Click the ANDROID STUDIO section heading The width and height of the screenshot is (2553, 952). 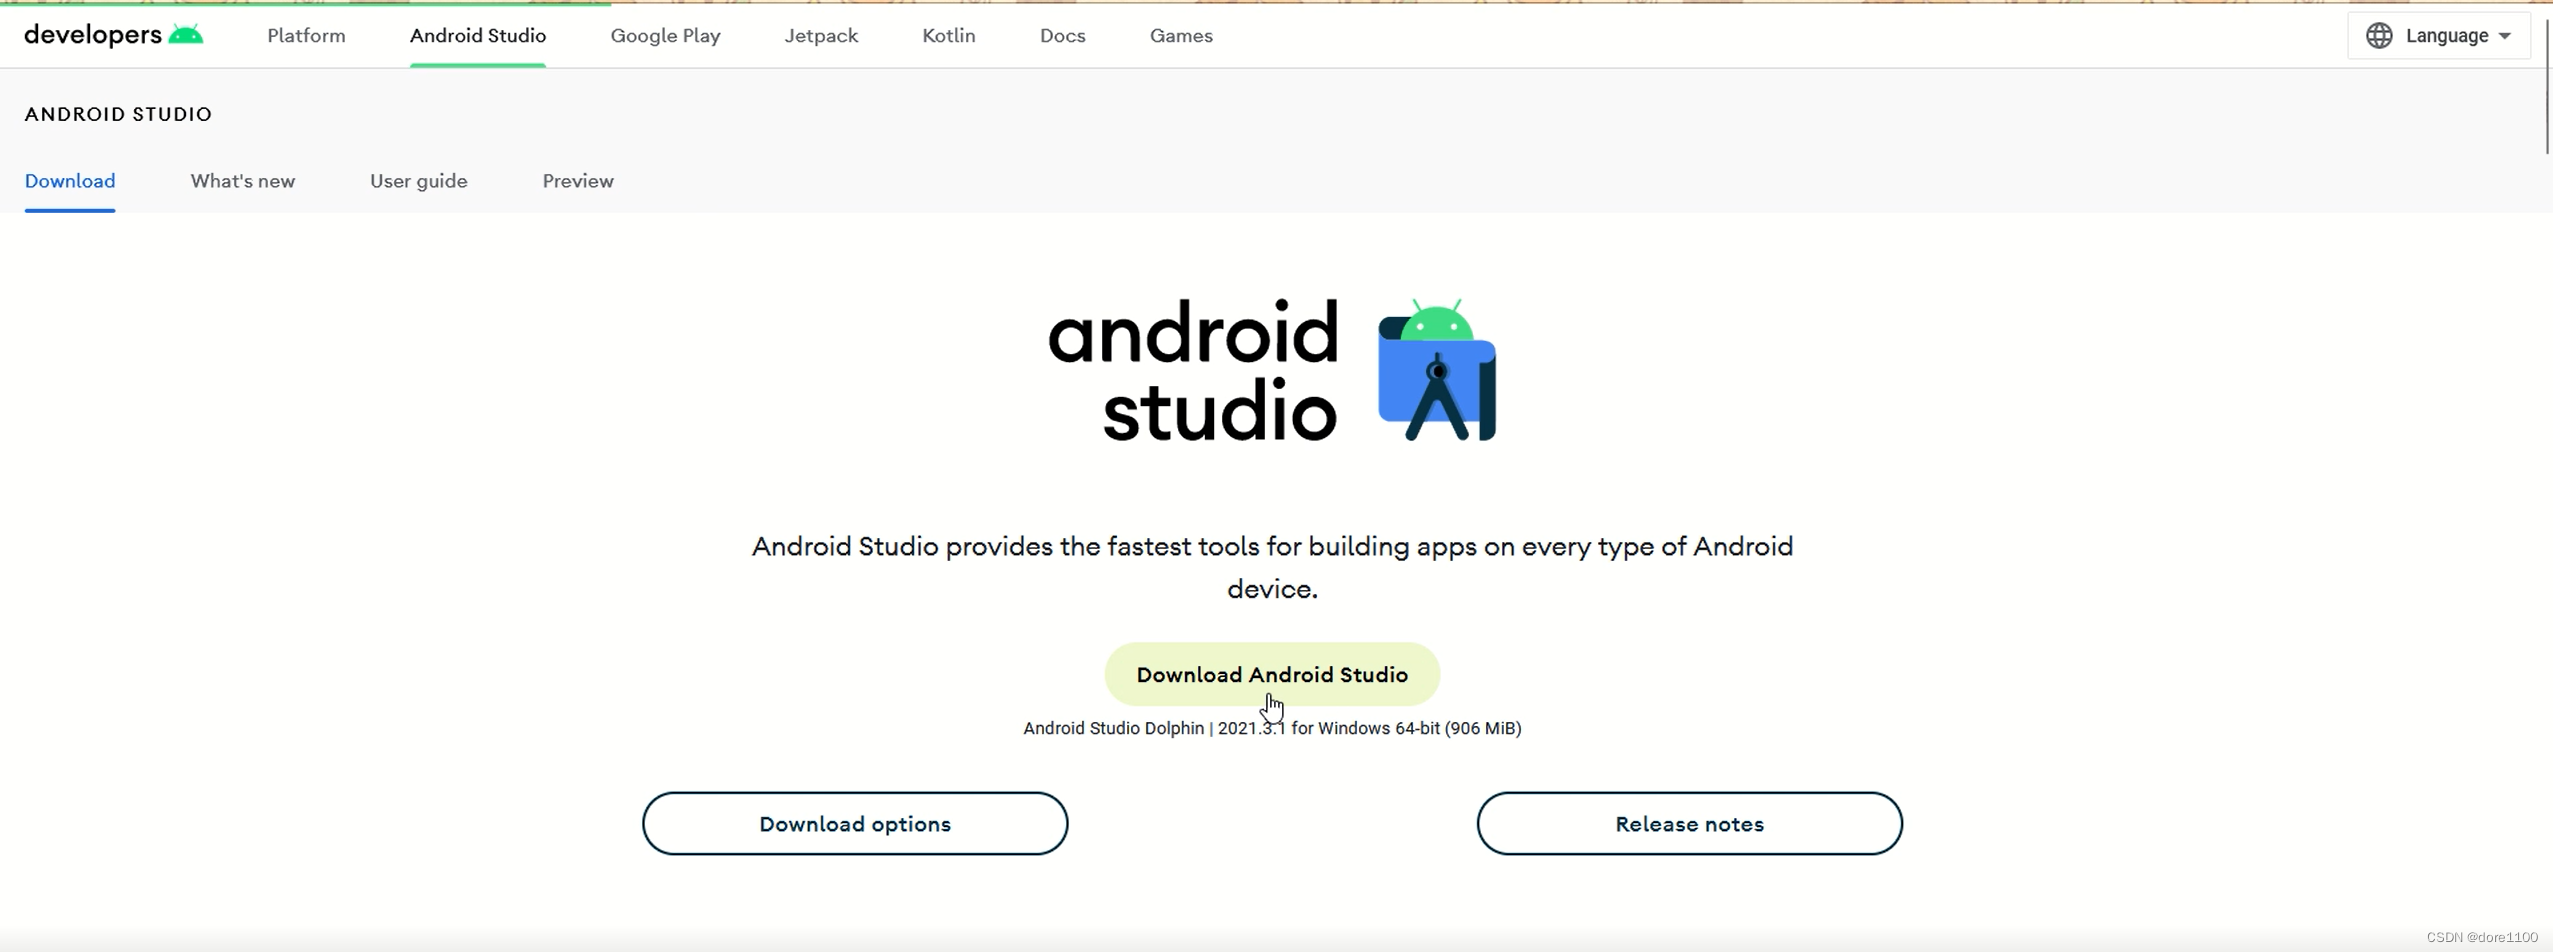(x=118, y=114)
